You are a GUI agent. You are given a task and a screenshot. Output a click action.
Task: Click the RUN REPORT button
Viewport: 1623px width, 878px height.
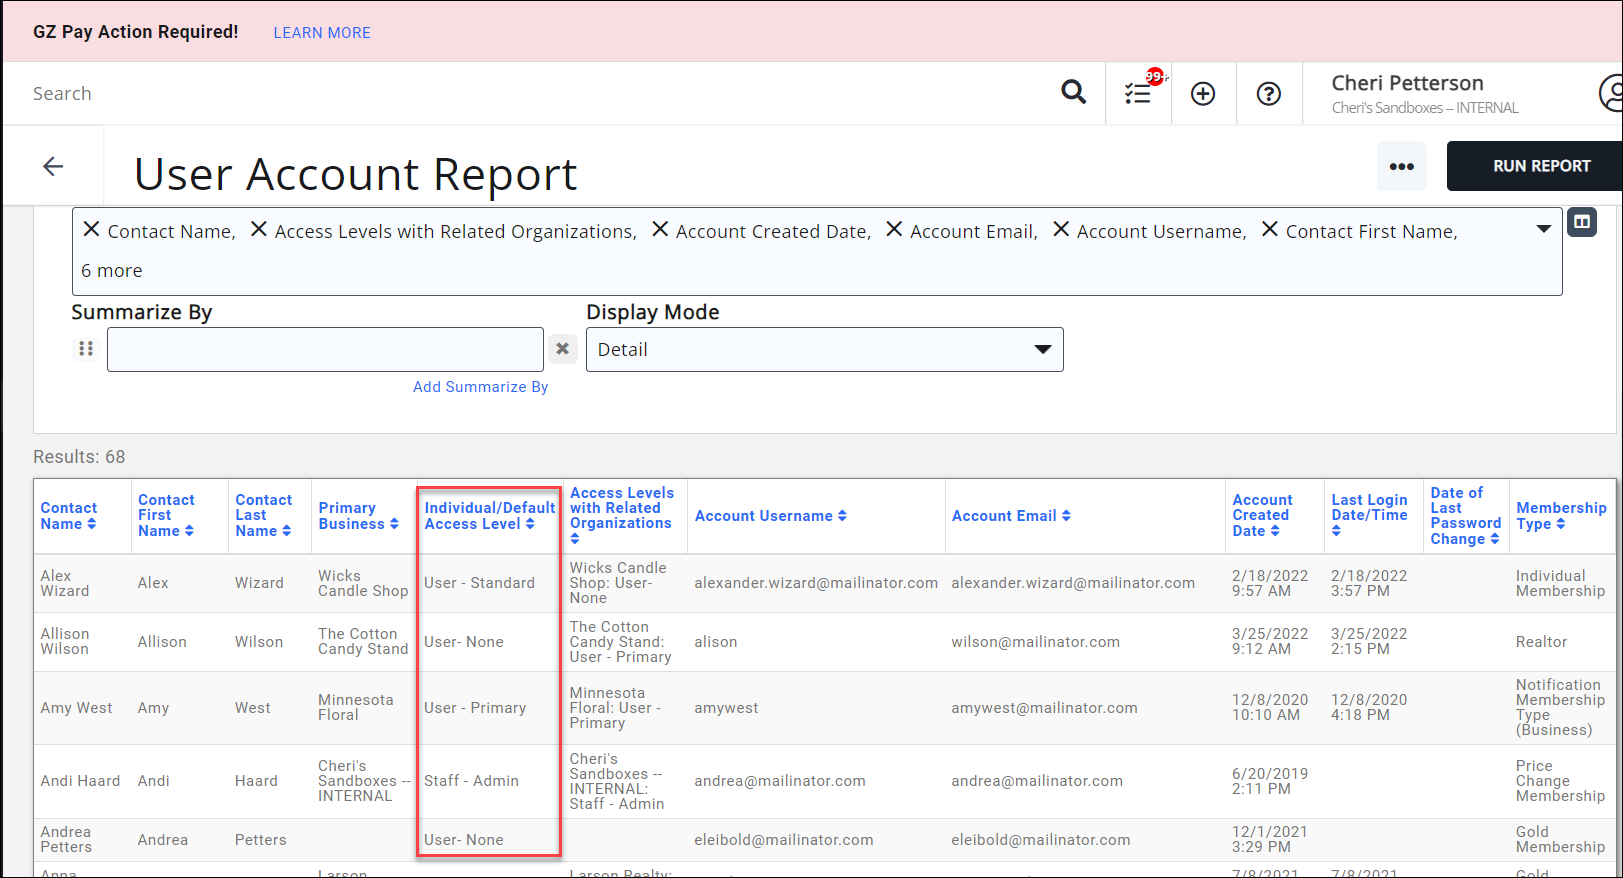click(1540, 166)
